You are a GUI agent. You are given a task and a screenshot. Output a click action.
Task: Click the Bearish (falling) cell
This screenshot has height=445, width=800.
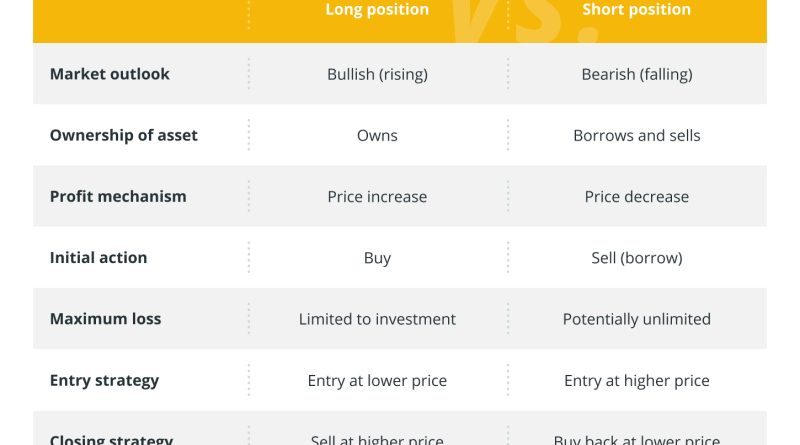(x=637, y=75)
